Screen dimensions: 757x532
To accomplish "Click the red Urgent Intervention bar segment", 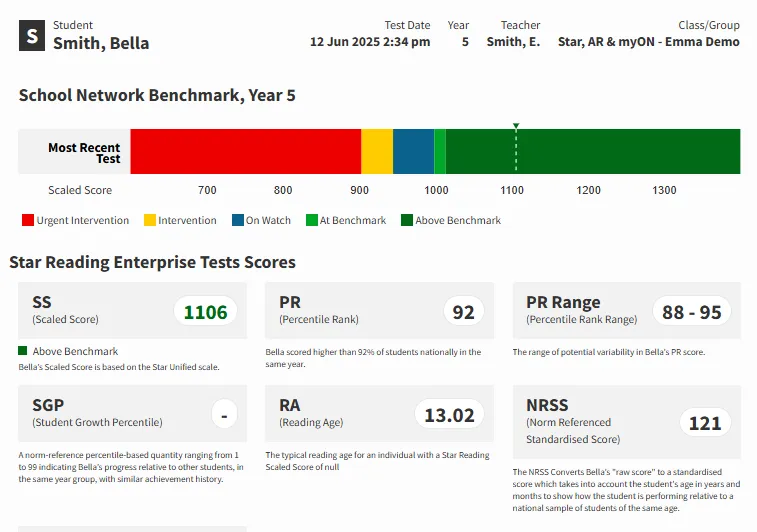I will (x=246, y=151).
